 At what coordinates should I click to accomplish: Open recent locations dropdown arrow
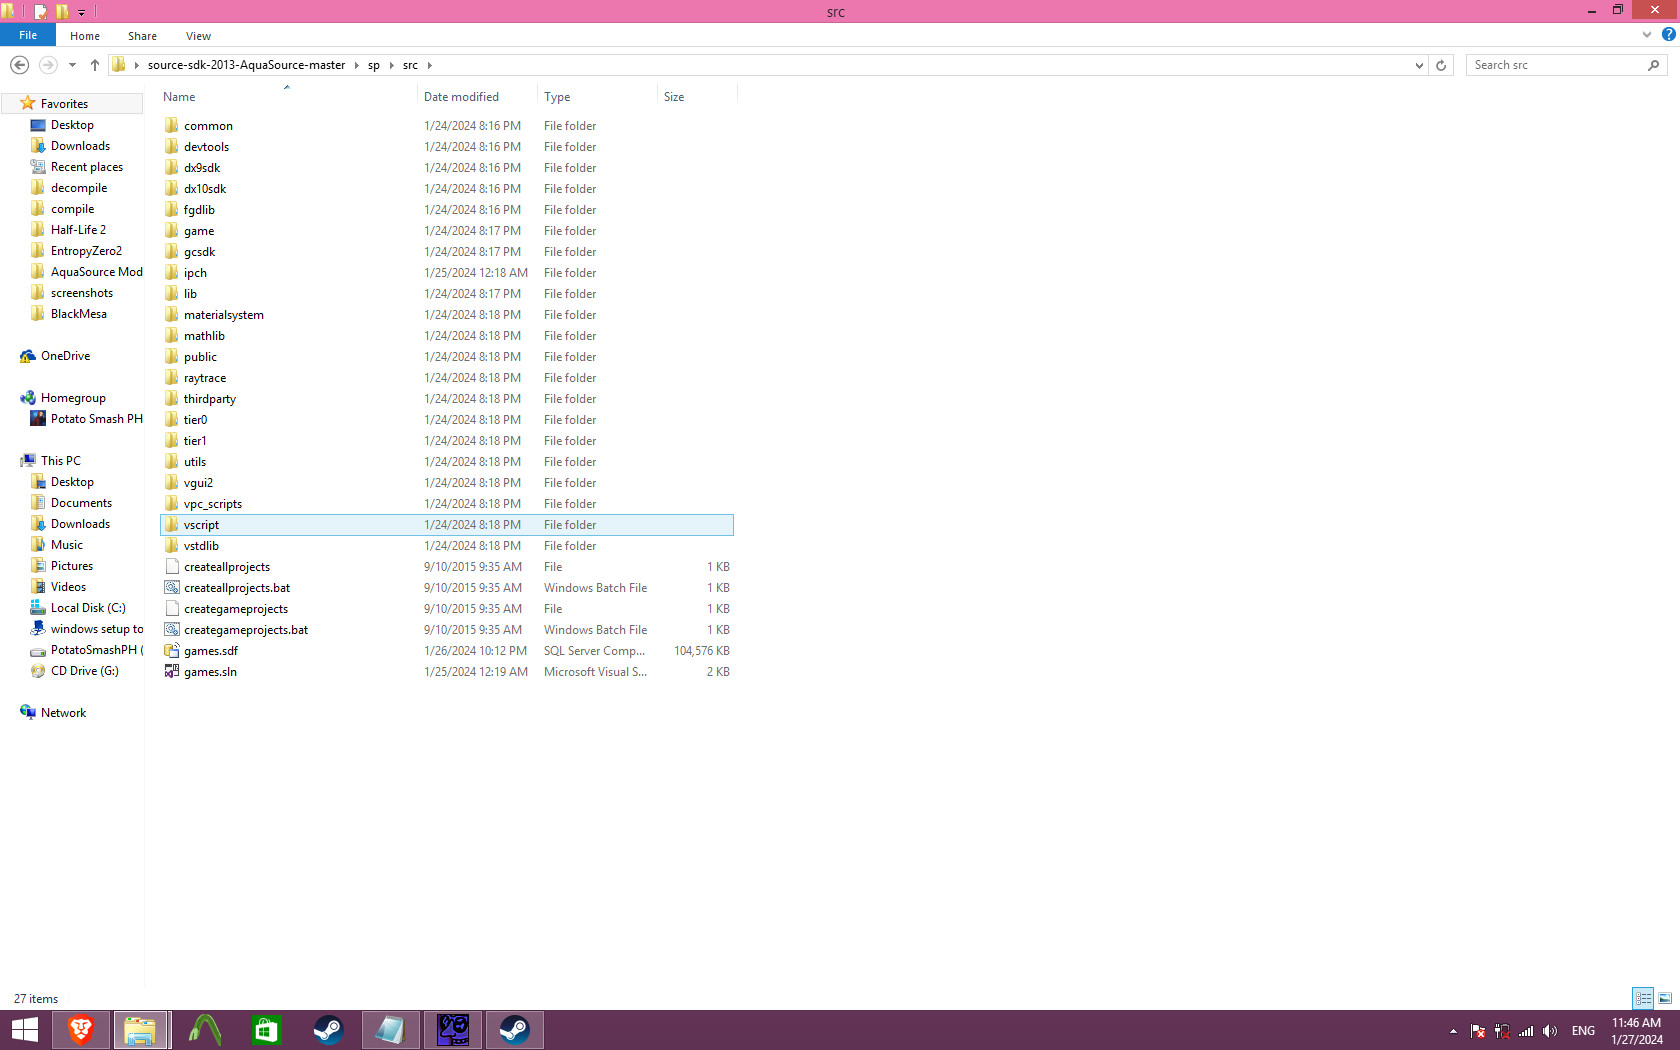coord(72,65)
